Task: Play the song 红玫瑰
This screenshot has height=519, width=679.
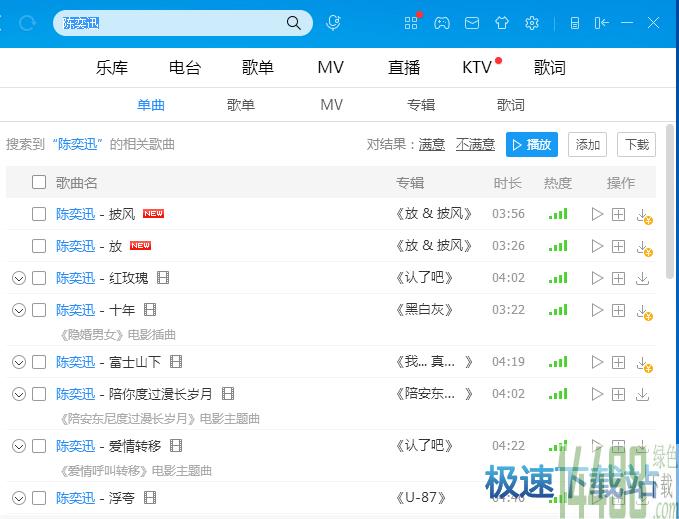Action: click(598, 278)
